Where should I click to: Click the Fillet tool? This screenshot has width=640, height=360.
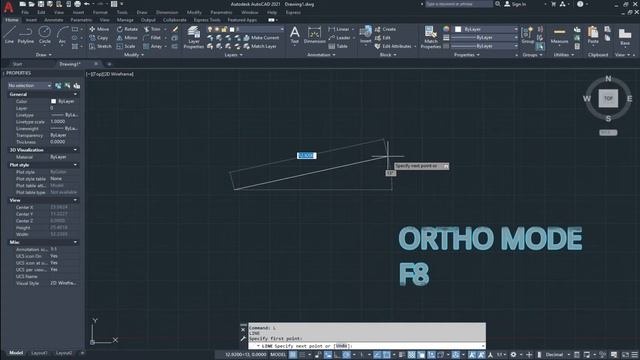pos(152,38)
